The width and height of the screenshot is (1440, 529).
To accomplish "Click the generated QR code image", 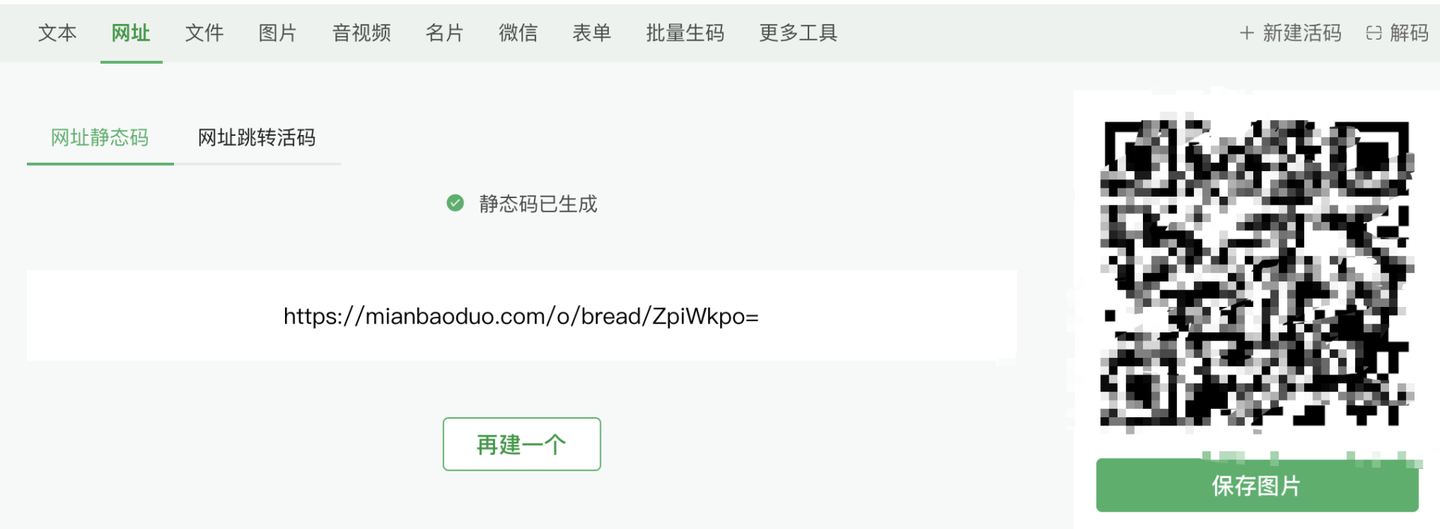I will 1258,277.
